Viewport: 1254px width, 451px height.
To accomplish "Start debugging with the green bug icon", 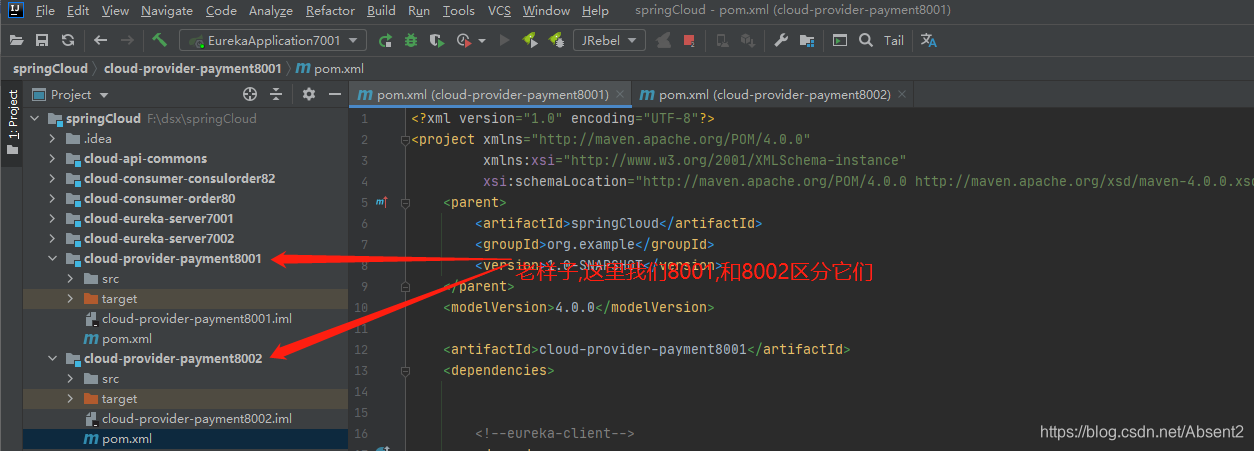I will coord(411,40).
